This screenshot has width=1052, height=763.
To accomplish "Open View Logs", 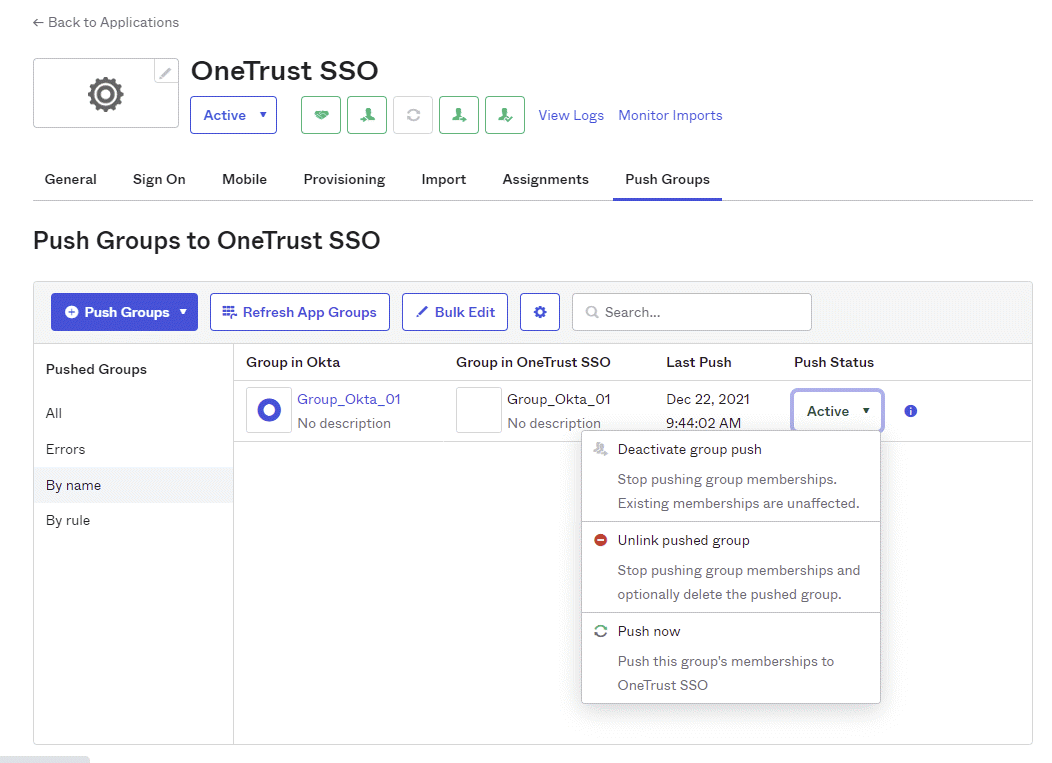I will (571, 115).
